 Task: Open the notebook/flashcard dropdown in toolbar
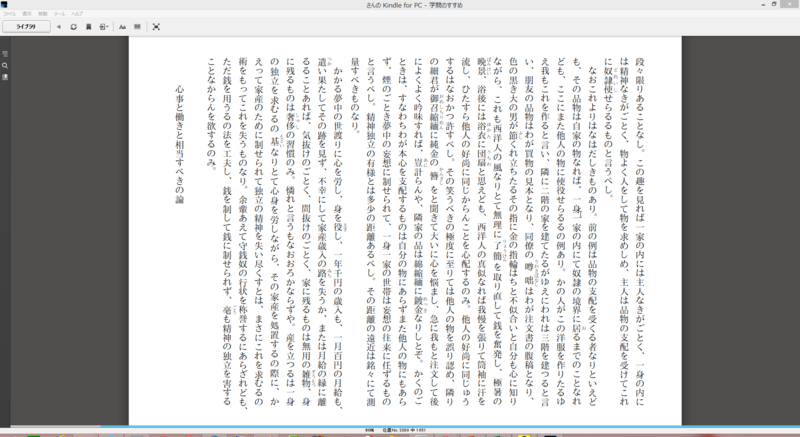click(x=104, y=27)
